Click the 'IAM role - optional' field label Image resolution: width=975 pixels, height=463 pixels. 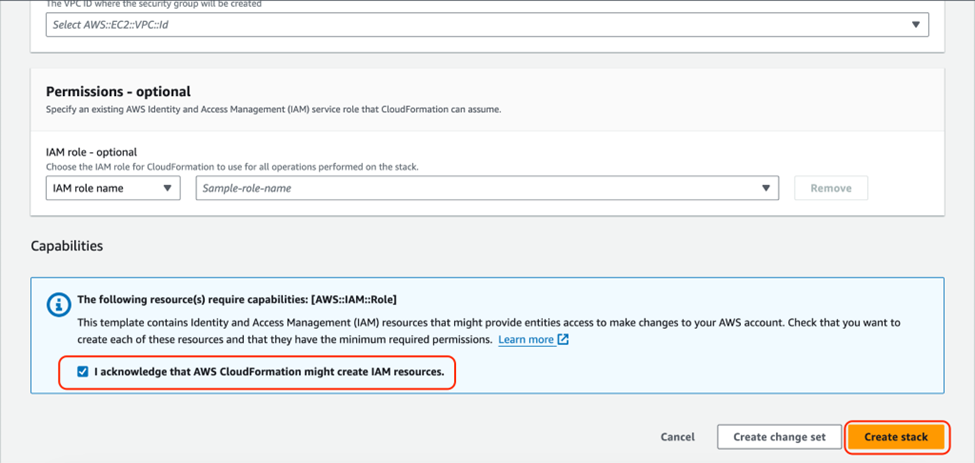[x=91, y=152]
